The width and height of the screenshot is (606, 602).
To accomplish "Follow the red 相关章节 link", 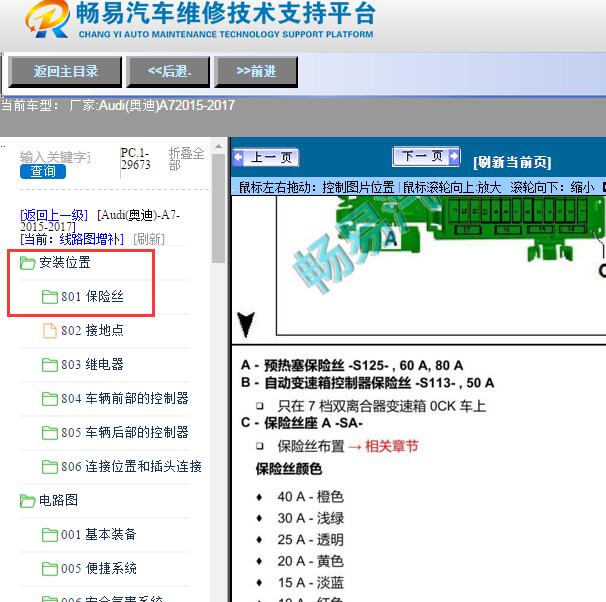I will pyautogui.click(x=392, y=447).
